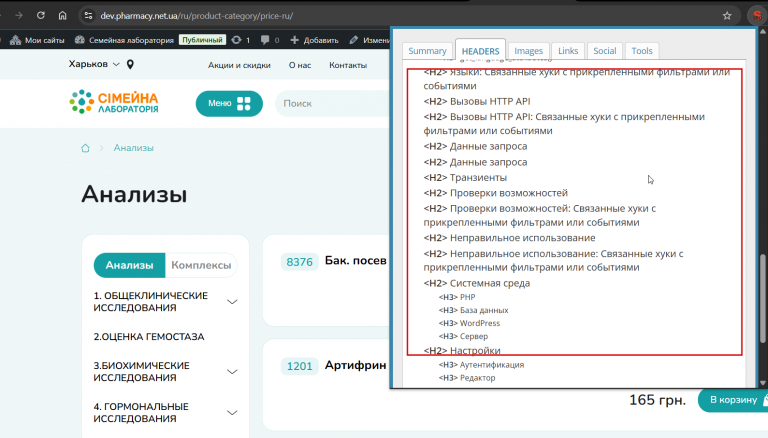Click the Сімейна лабораторія logo
Image resolution: width=768 pixels, height=438 pixels.
point(114,102)
